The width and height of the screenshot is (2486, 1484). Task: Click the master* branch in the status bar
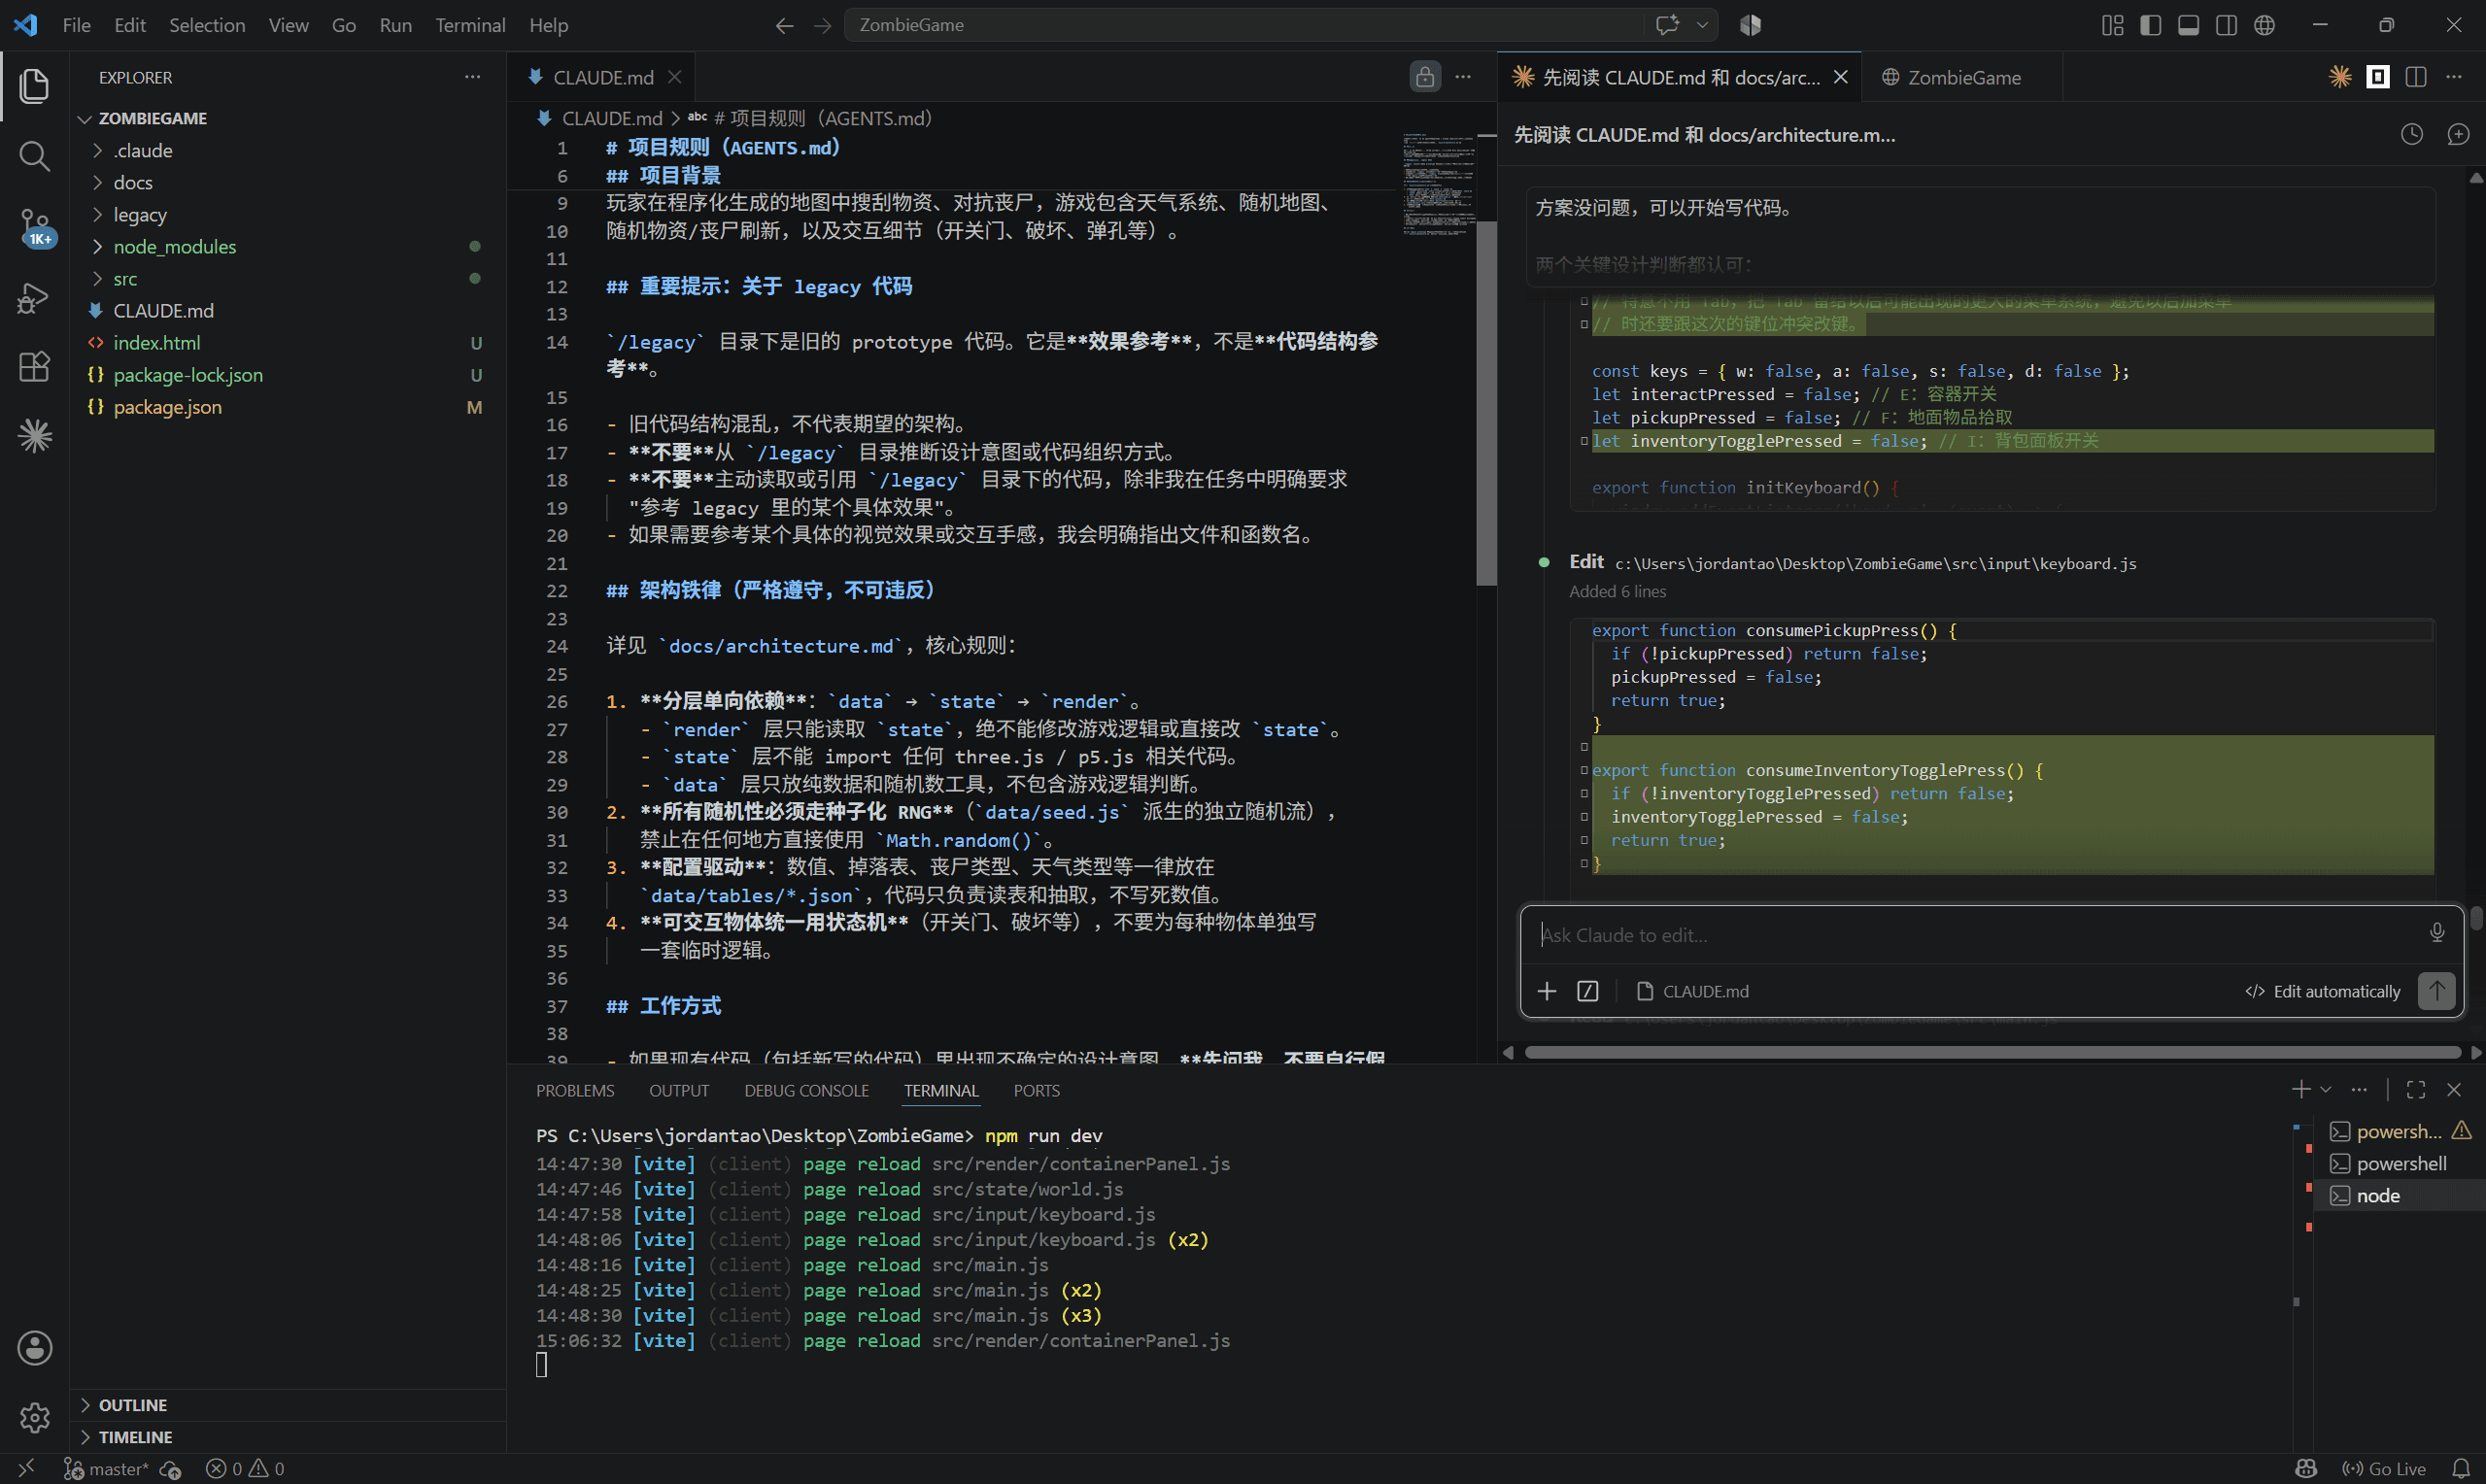(106, 1469)
